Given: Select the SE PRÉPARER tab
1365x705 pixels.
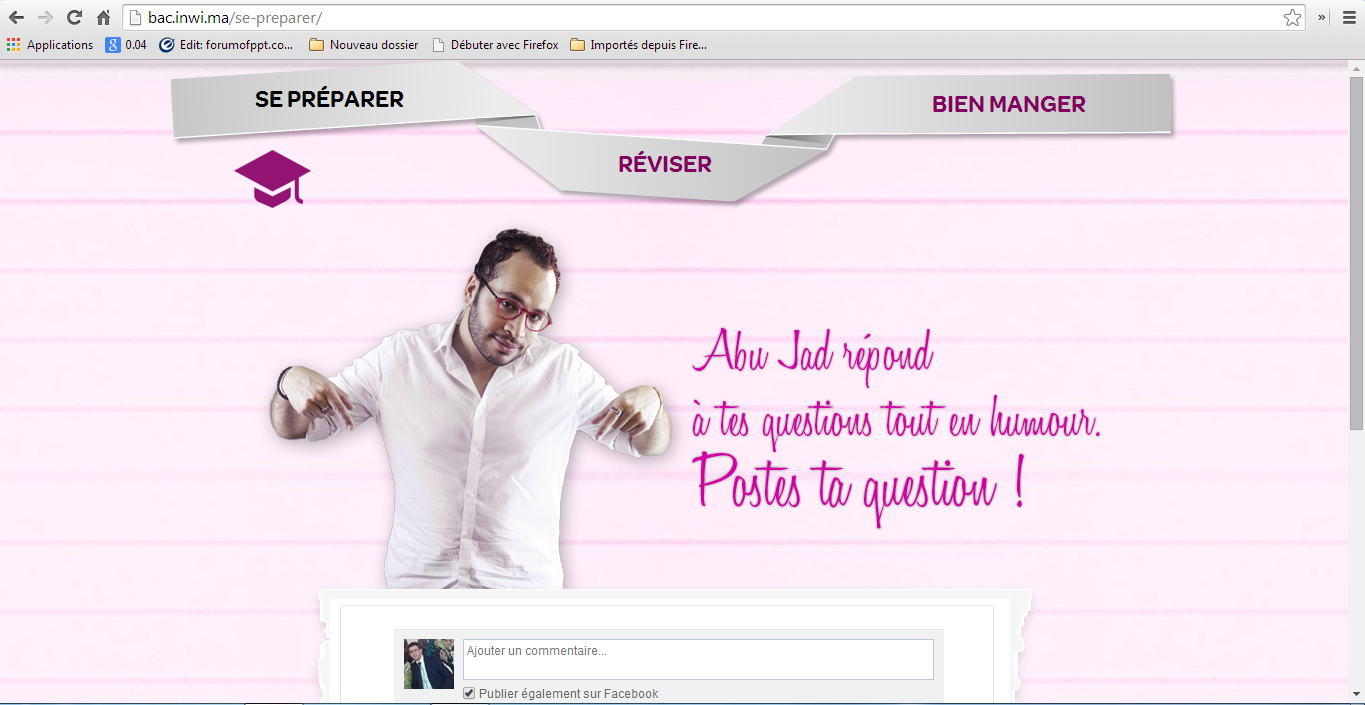Looking at the screenshot, I should tap(329, 99).
